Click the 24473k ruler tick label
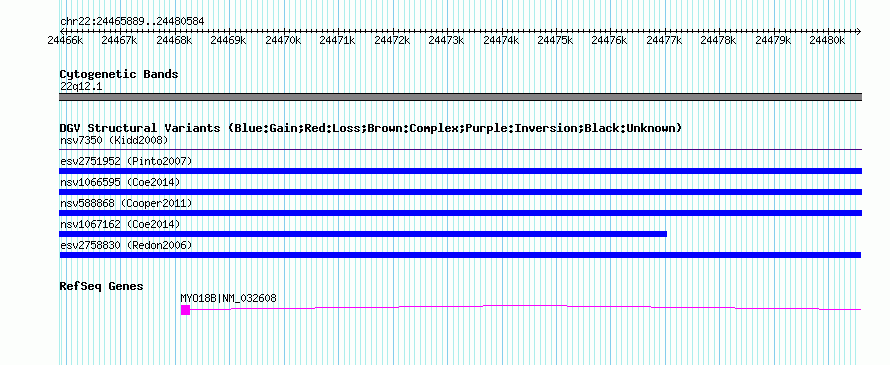This screenshot has height=365, width=890. click(x=446, y=40)
